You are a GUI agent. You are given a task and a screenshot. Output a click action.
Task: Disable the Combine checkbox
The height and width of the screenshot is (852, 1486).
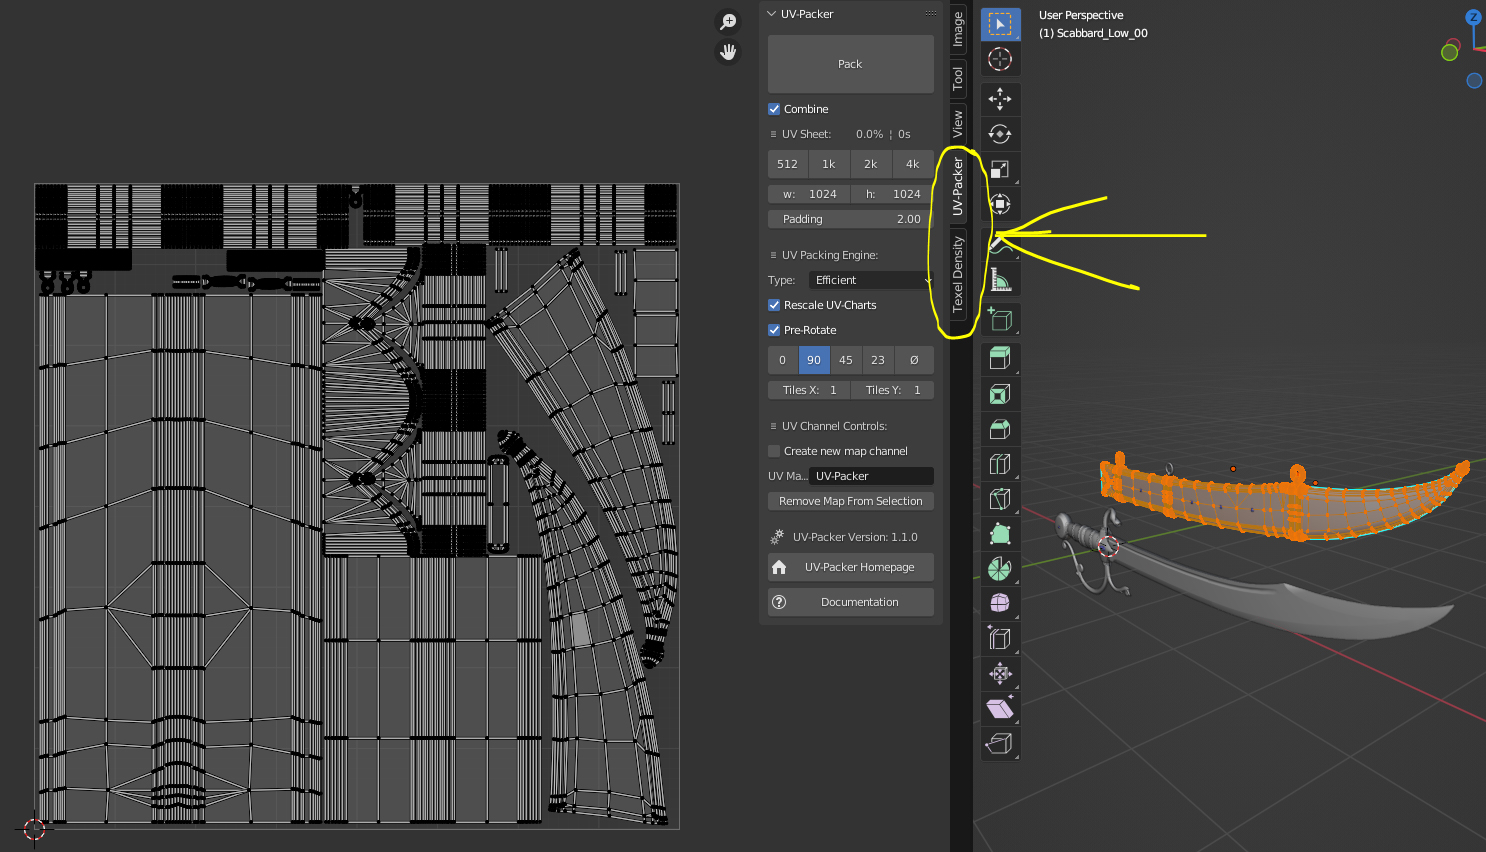click(x=774, y=109)
